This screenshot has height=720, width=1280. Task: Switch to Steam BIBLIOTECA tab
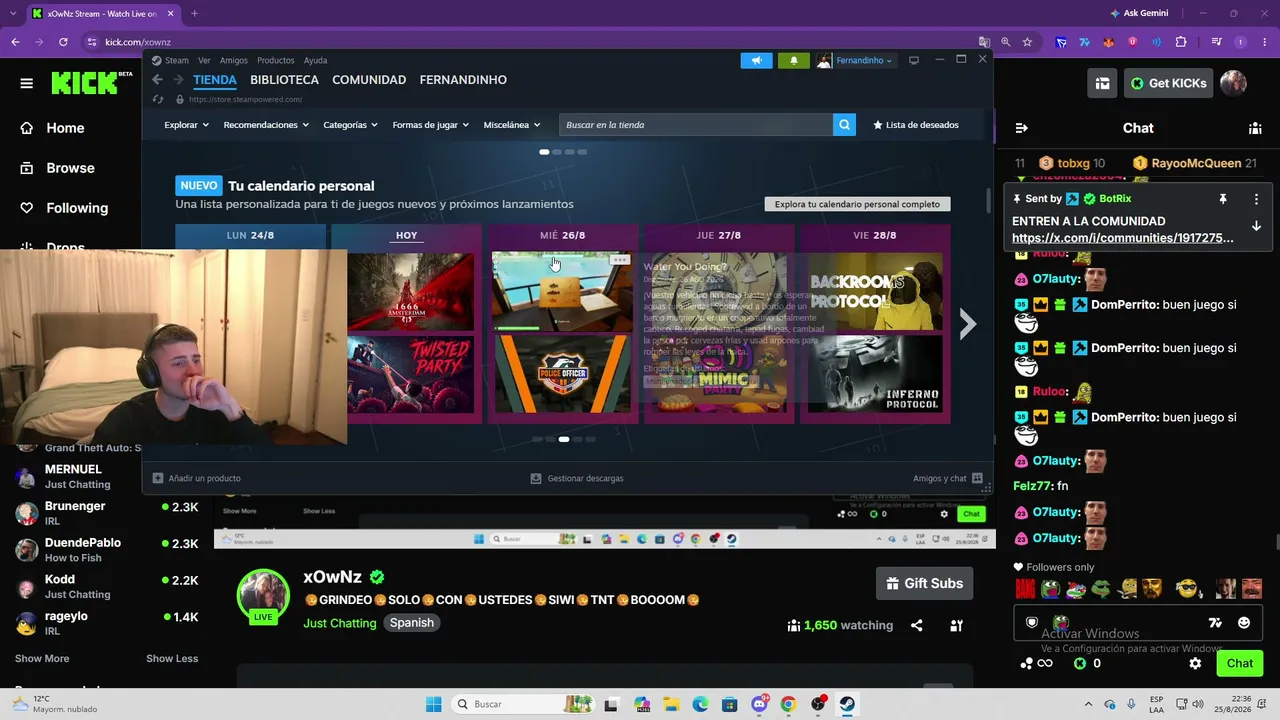[284, 80]
